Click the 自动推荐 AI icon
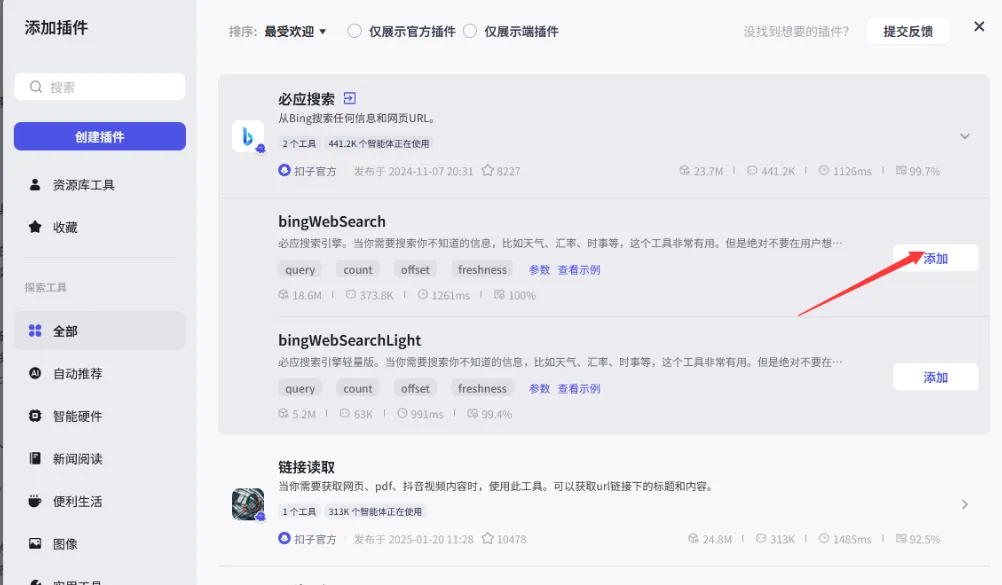The image size is (1002, 585). click(x=35, y=373)
